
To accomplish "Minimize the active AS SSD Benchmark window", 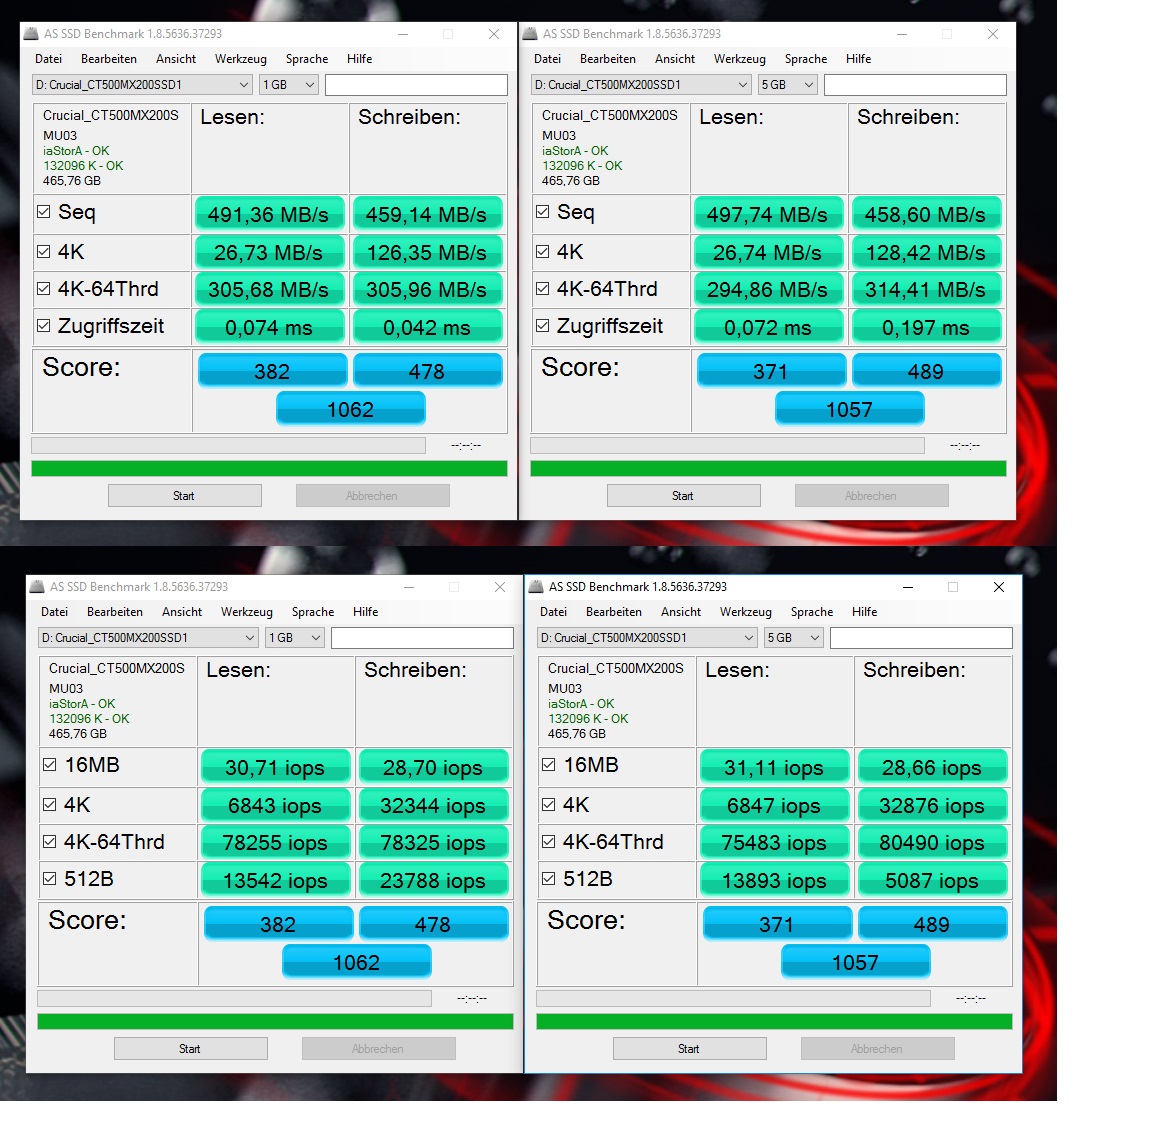I will coord(908,587).
